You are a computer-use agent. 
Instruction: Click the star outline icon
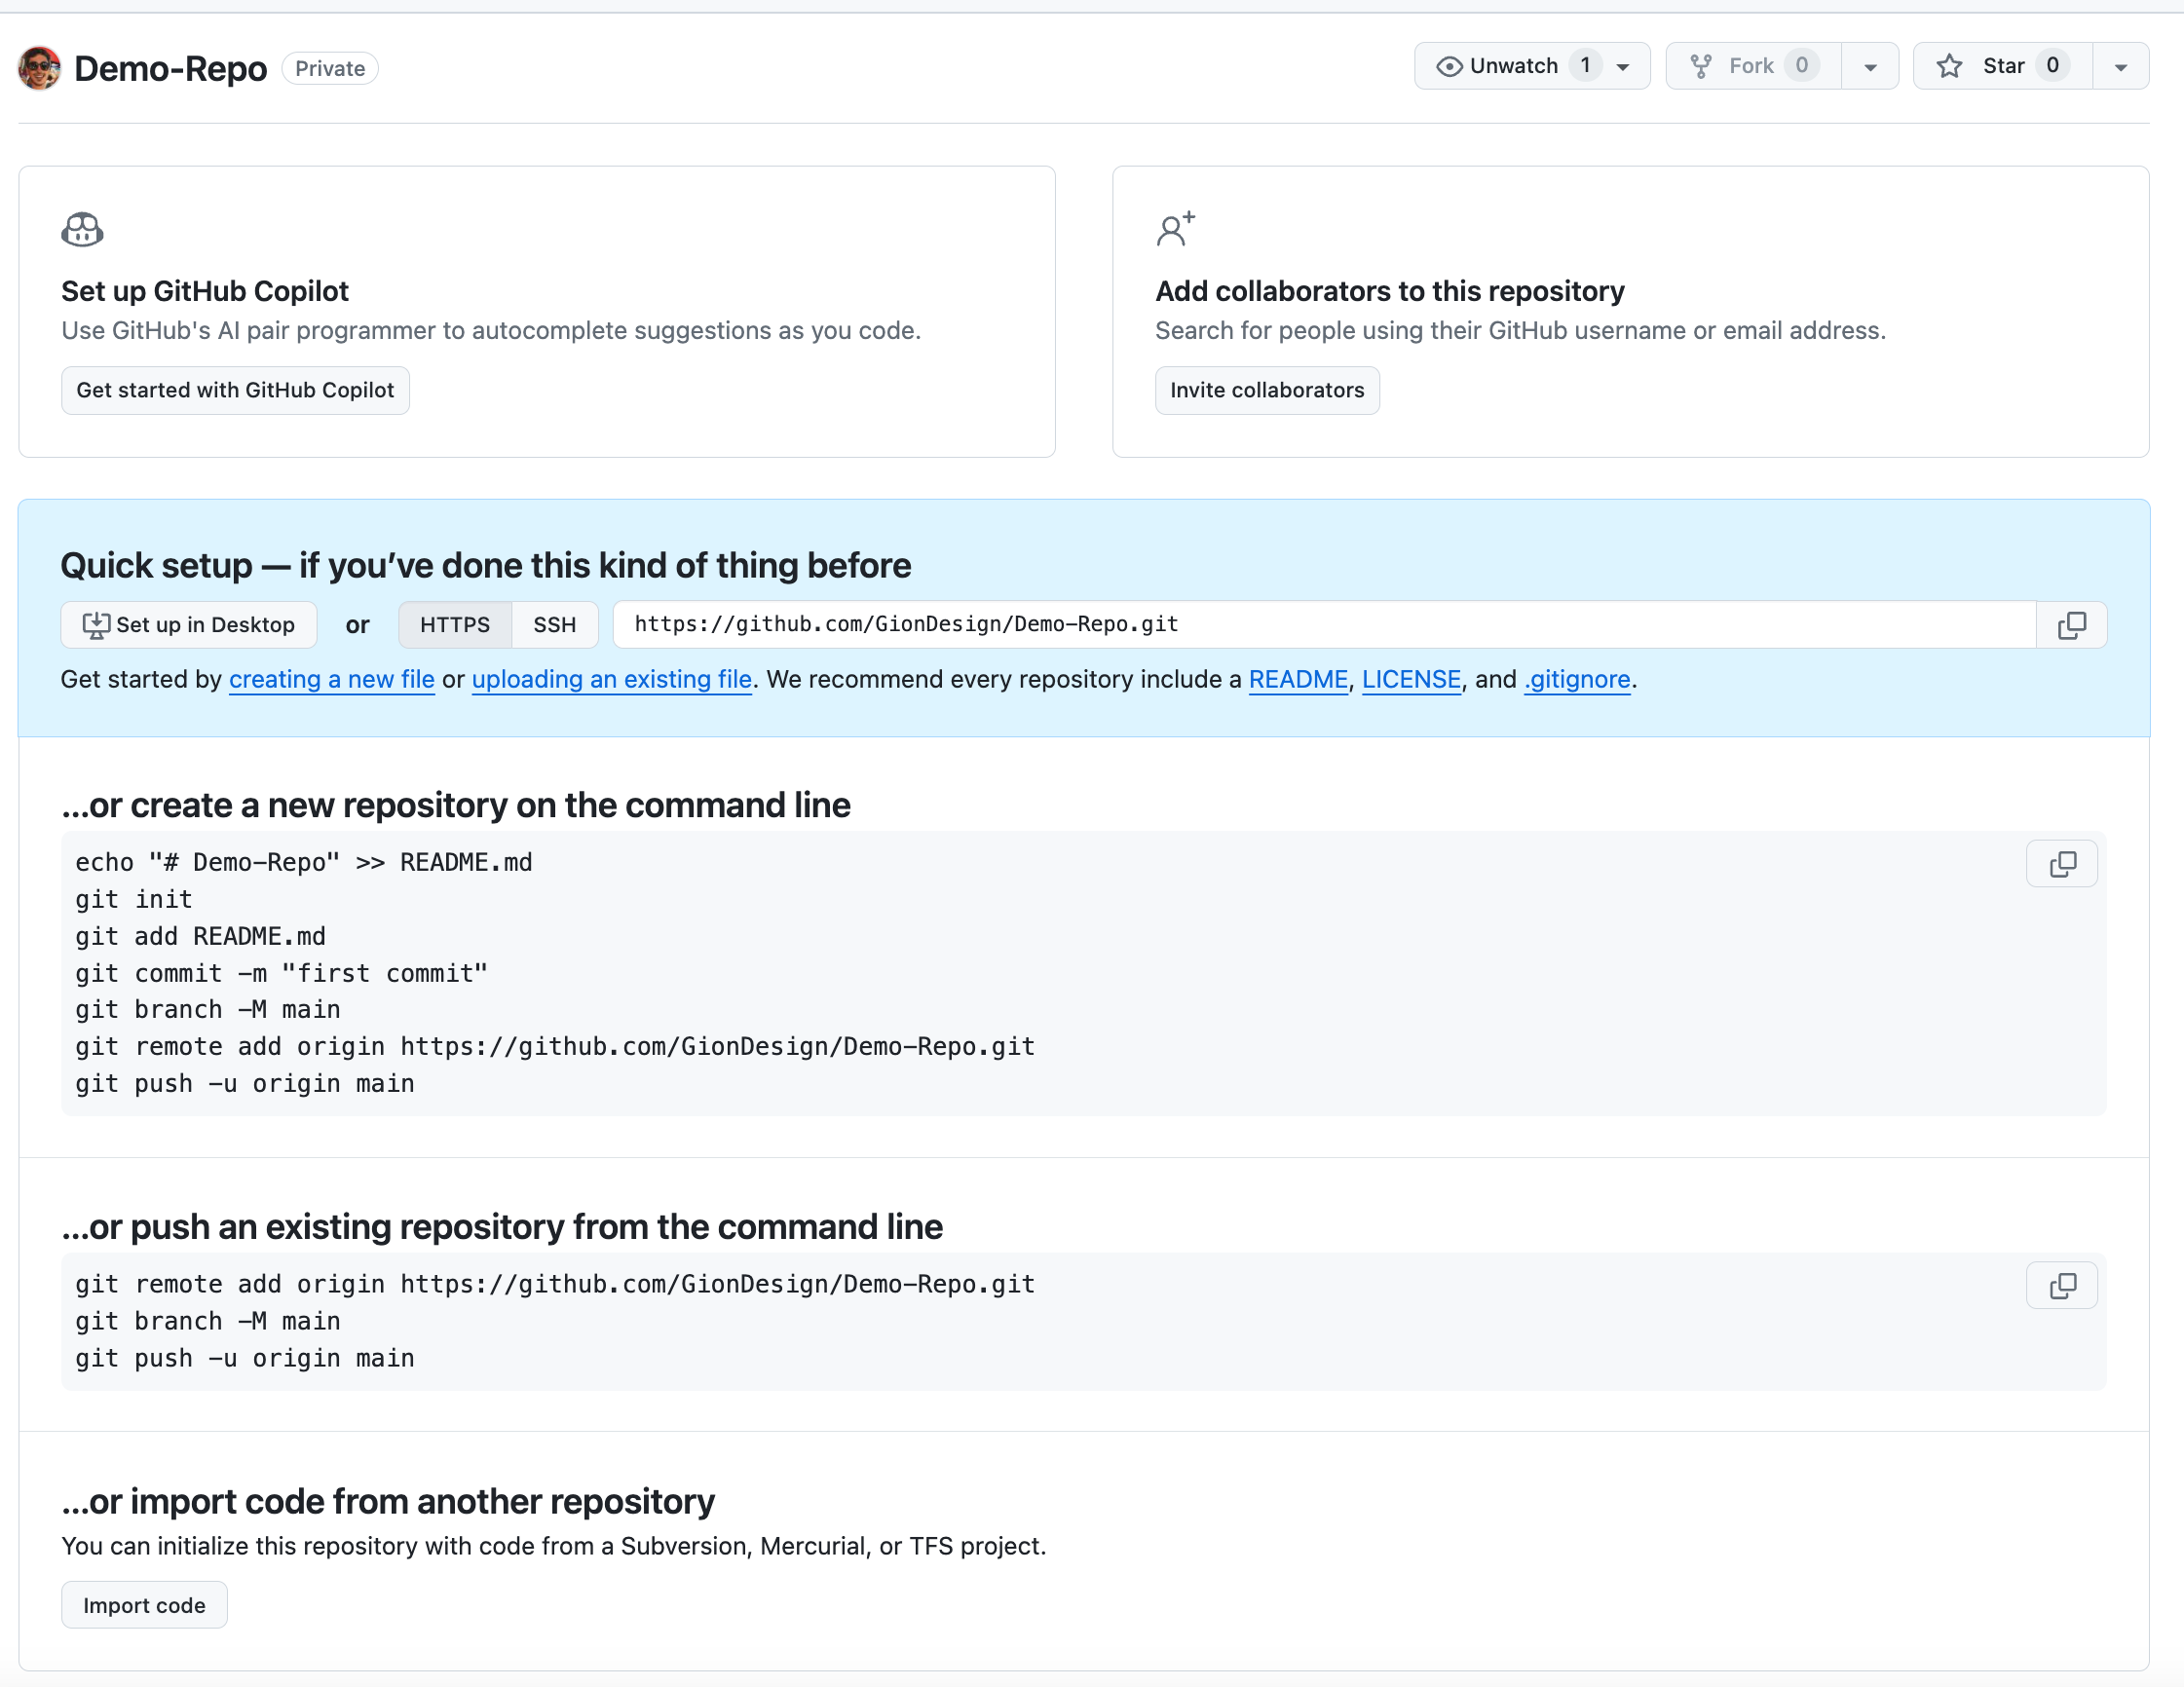[x=1949, y=65]
